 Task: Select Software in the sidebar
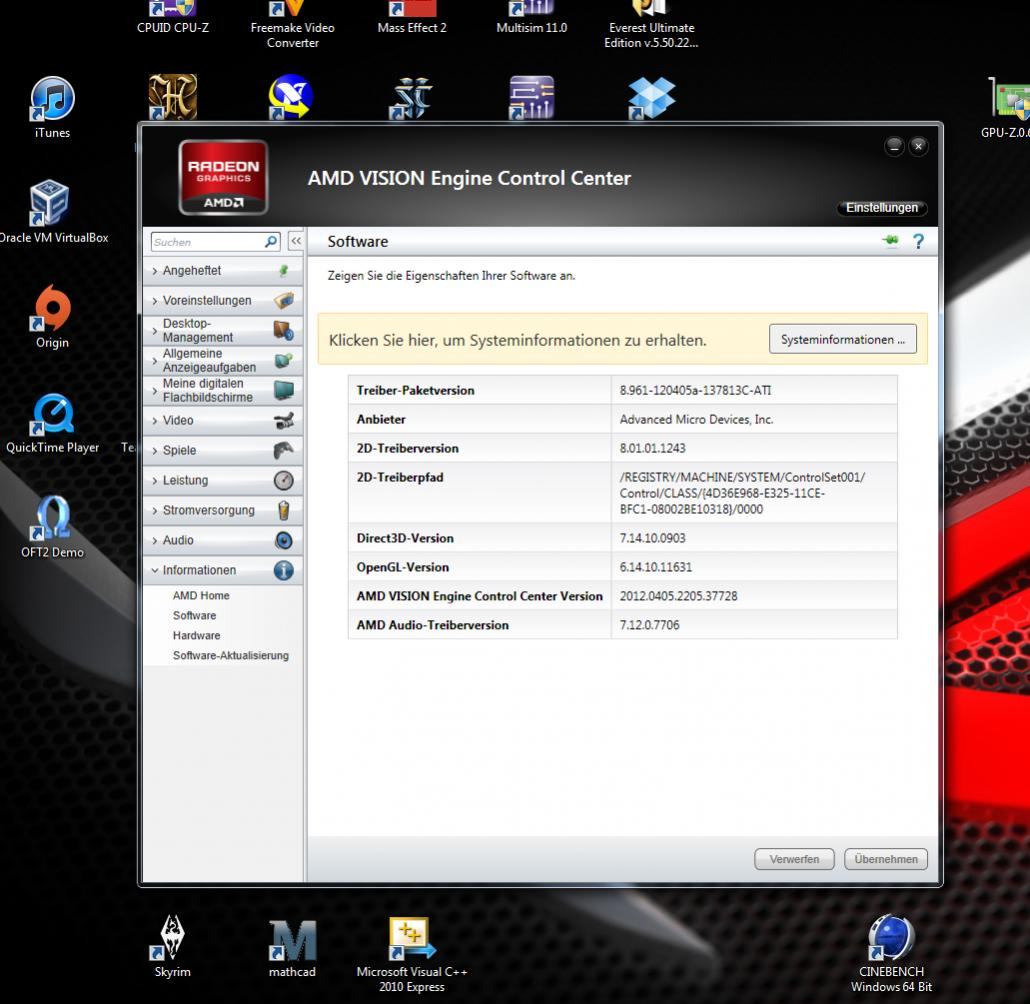194,616
